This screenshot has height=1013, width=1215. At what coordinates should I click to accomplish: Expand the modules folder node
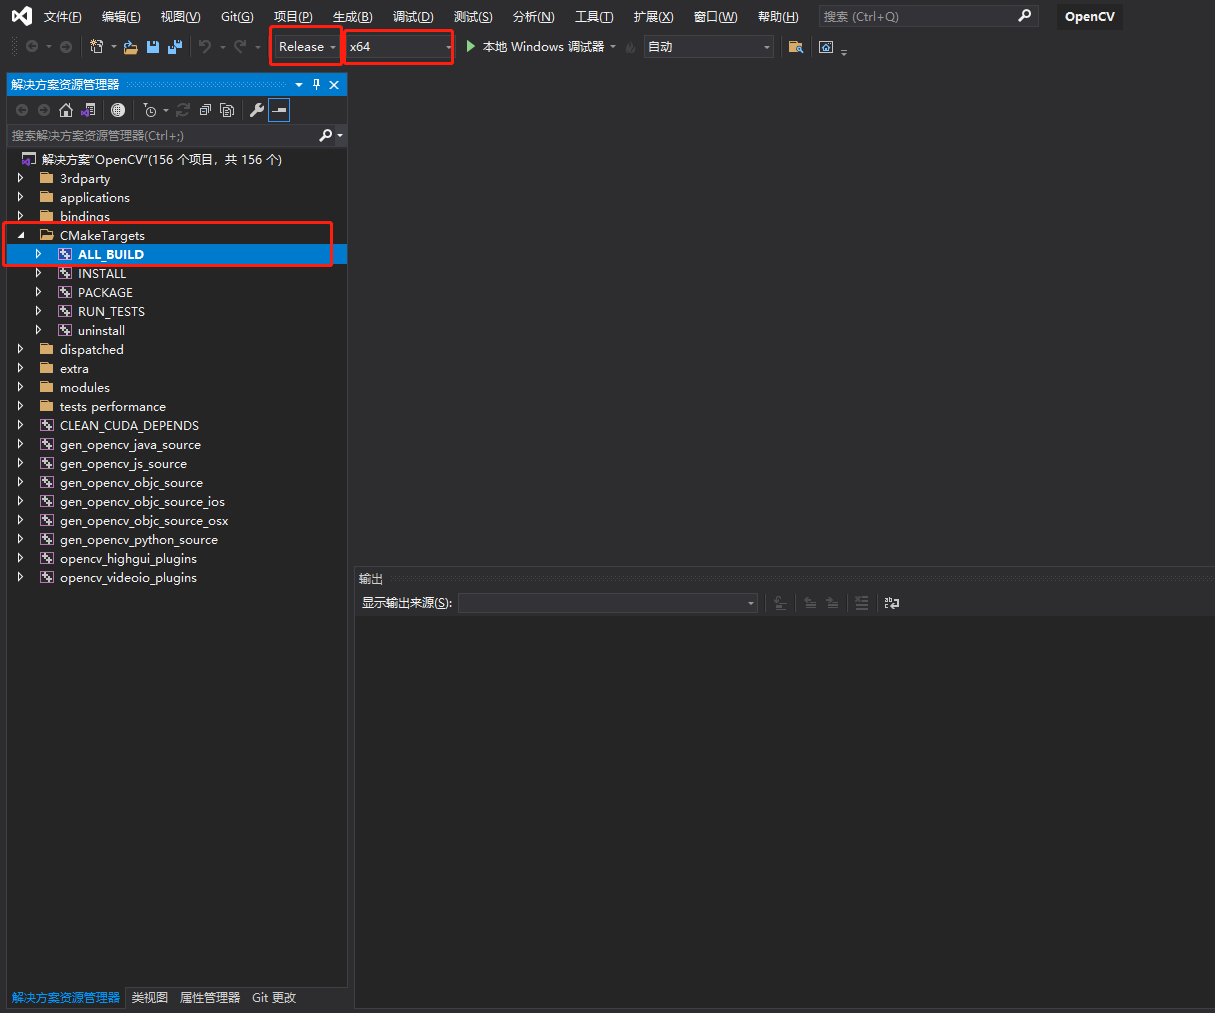coord(20,387)
